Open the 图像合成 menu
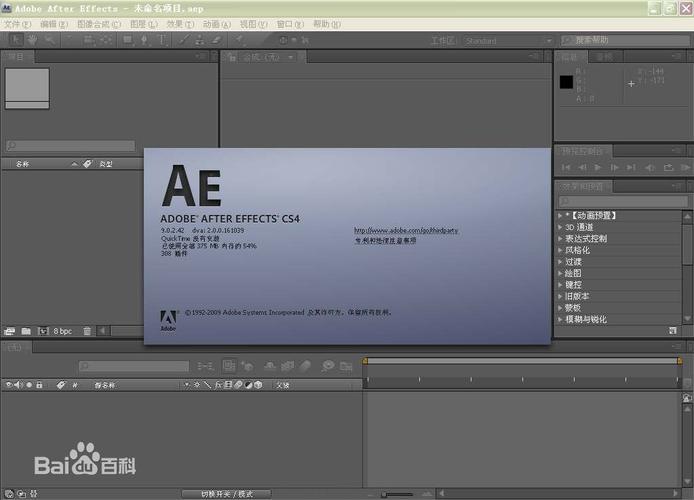The height and width of the screenshot is (500, 694). [99, 24]
